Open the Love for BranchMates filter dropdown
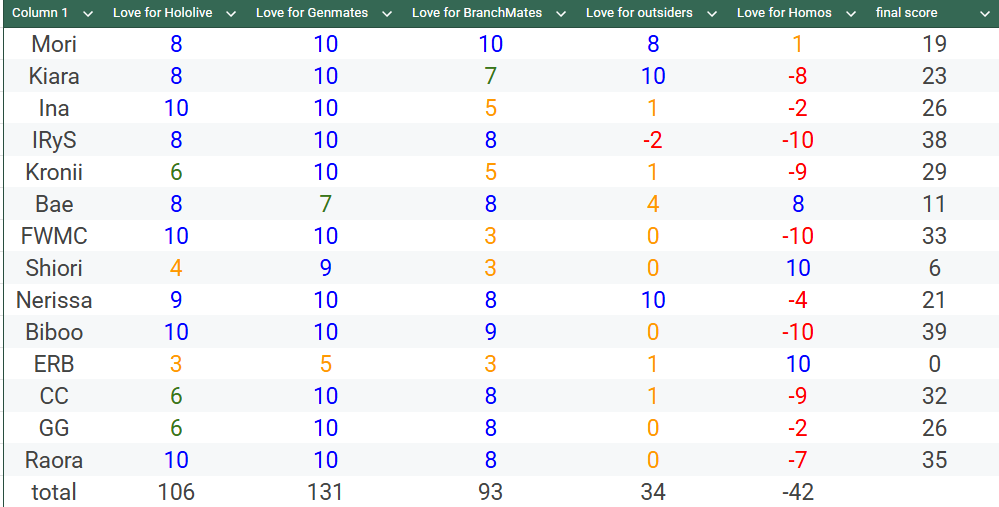Screen dimensions: 999x507 click(x=561, y=13)
